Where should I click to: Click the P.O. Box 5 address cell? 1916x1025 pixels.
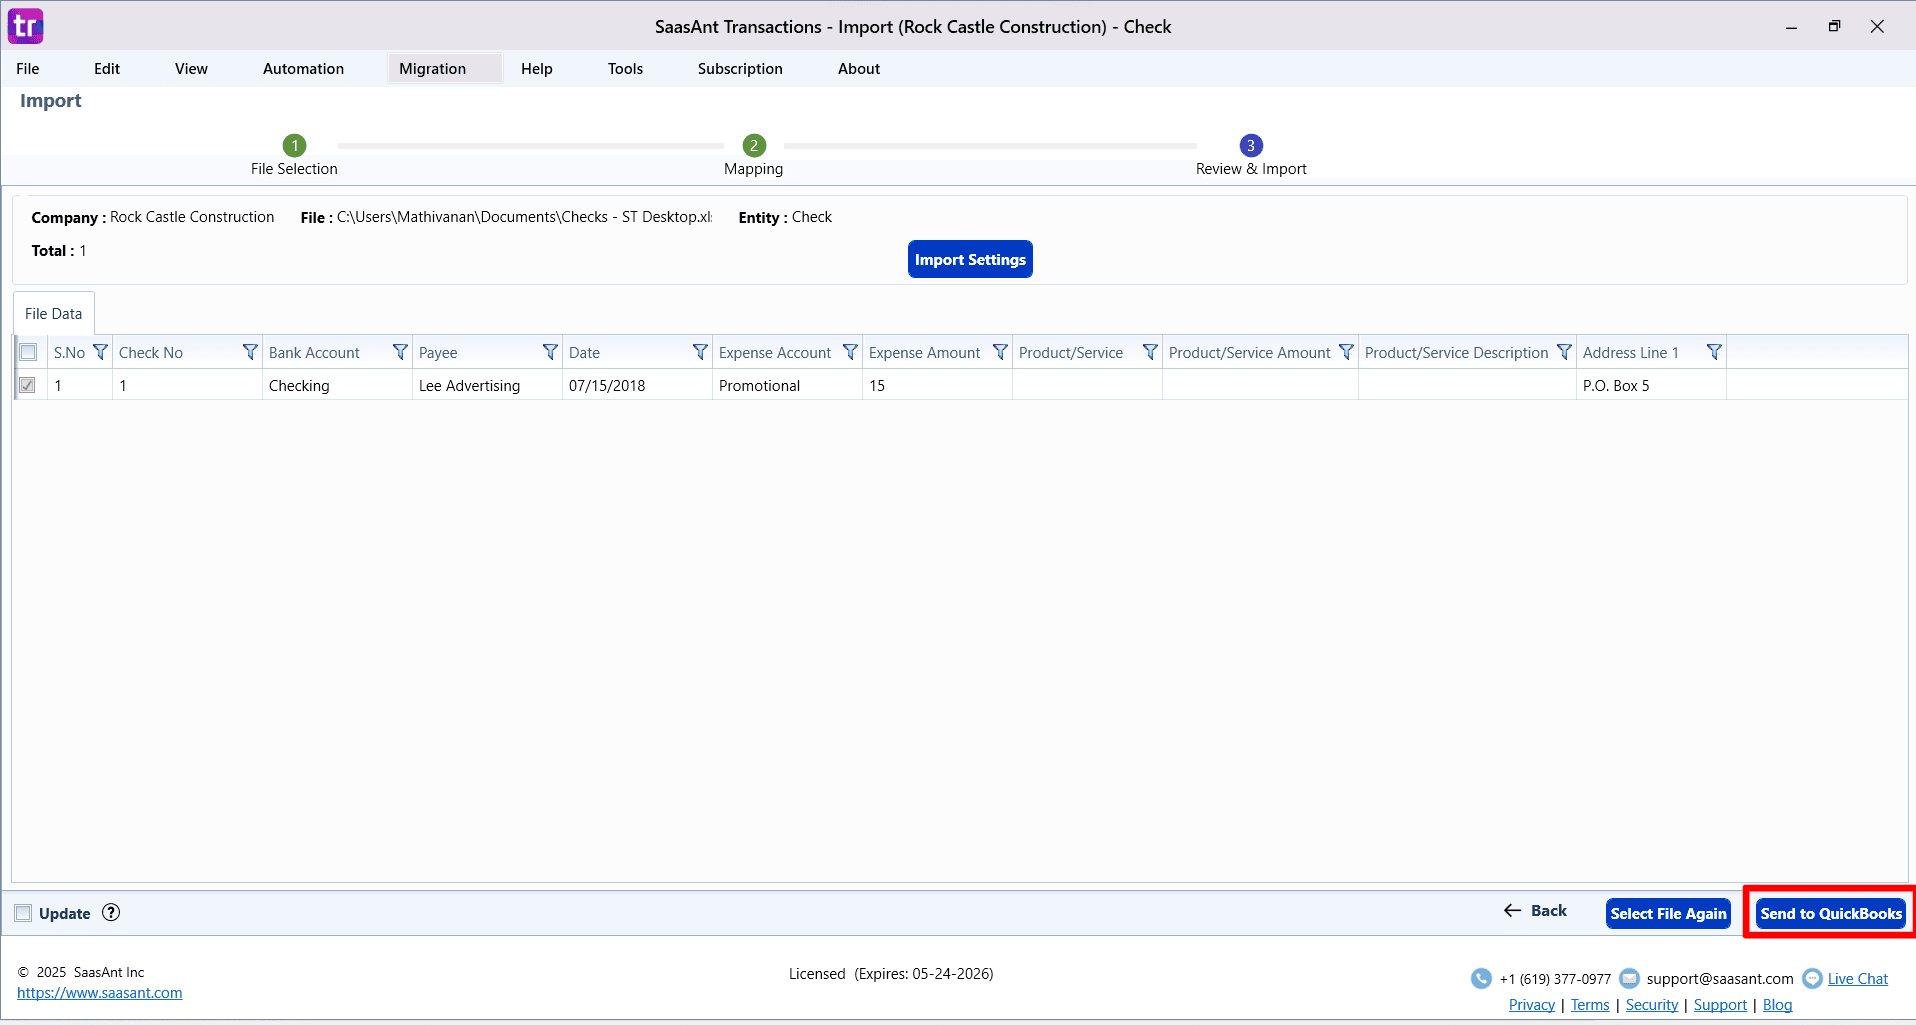point(1652,385)
